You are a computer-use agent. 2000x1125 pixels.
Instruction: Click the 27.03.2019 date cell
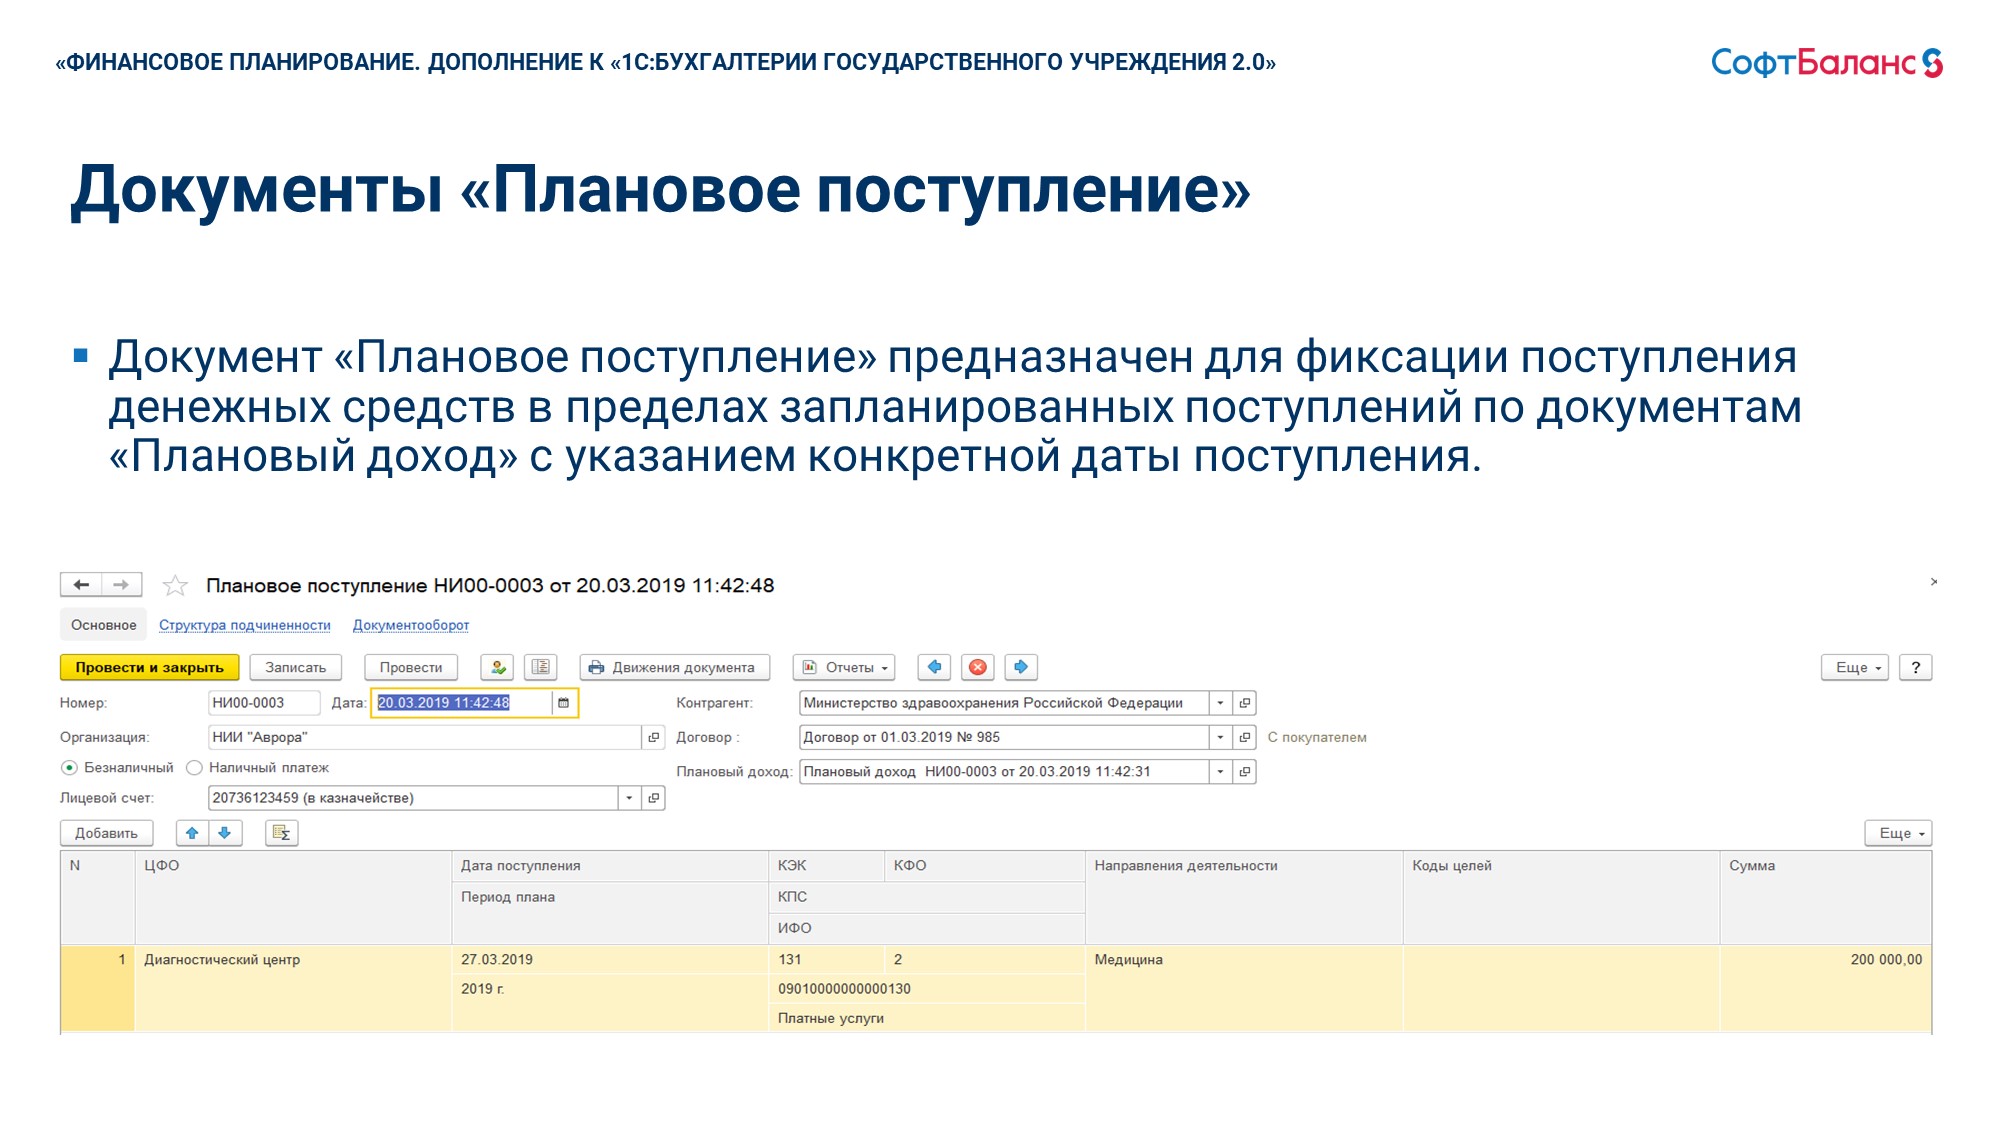[x=610, y=960]
